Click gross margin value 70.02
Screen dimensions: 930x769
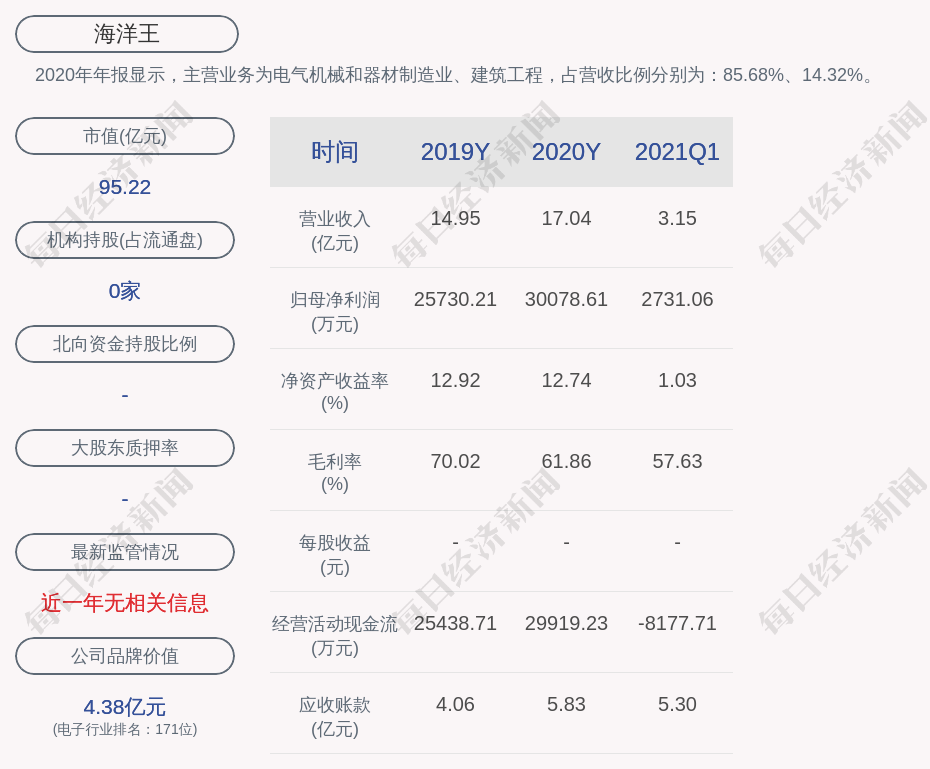pyautogui.click(x=455, y=461)
